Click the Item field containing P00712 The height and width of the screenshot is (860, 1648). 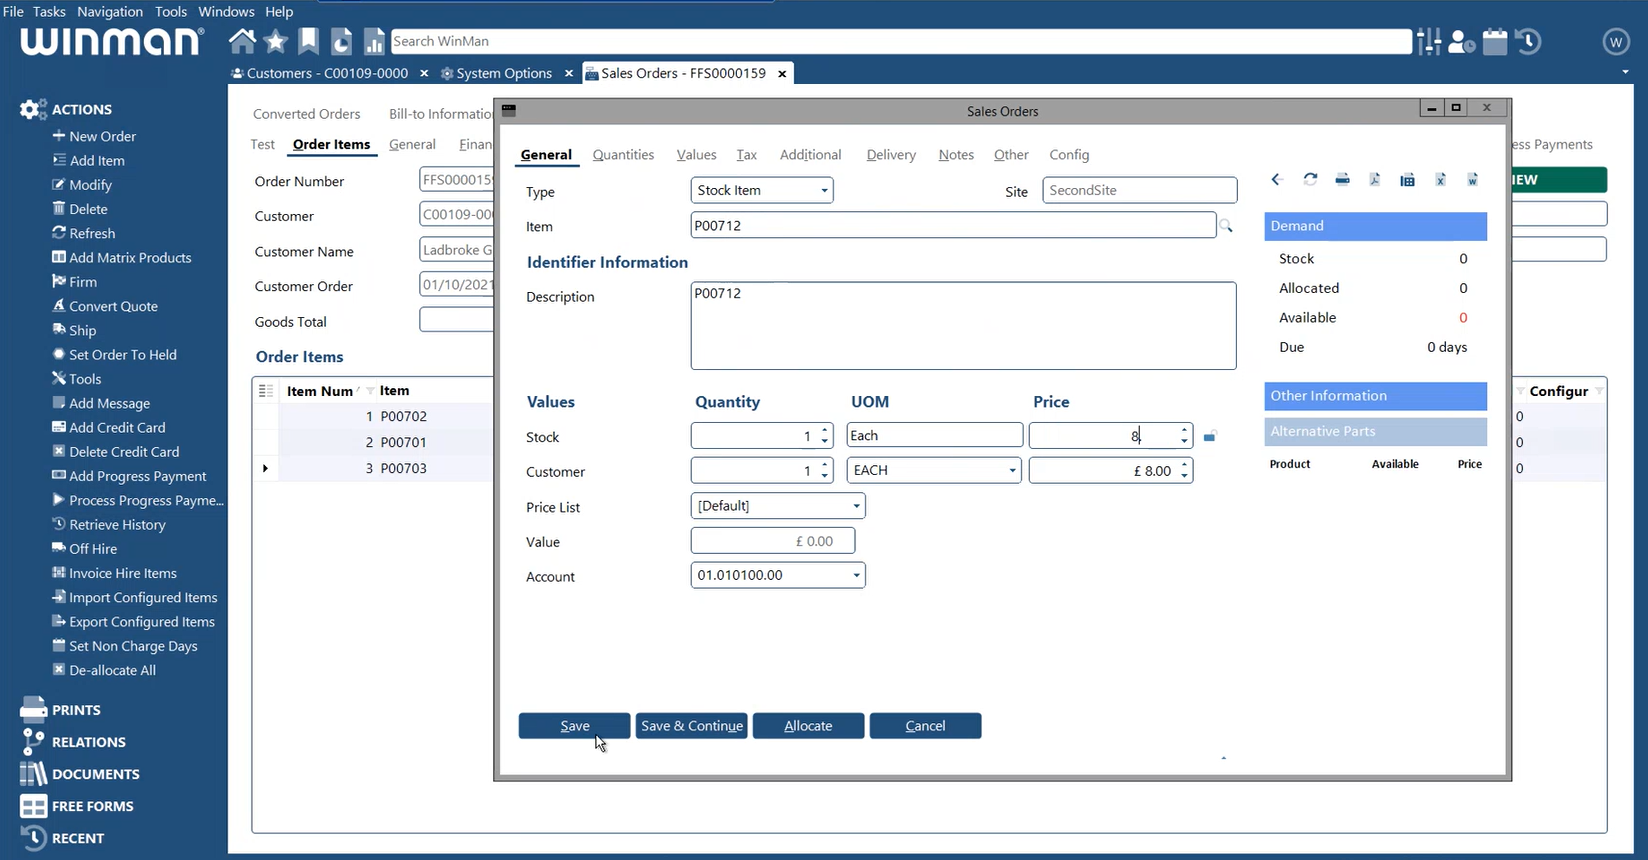pos(953,225)
